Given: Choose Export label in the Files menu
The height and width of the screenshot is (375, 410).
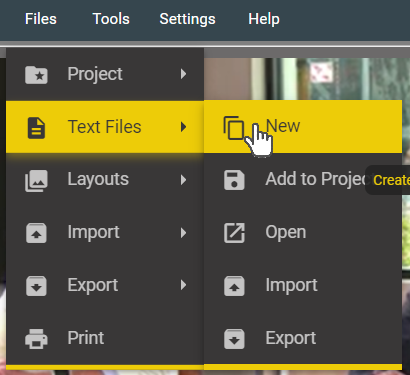Looking at the screenshot, I should (93, 285).
